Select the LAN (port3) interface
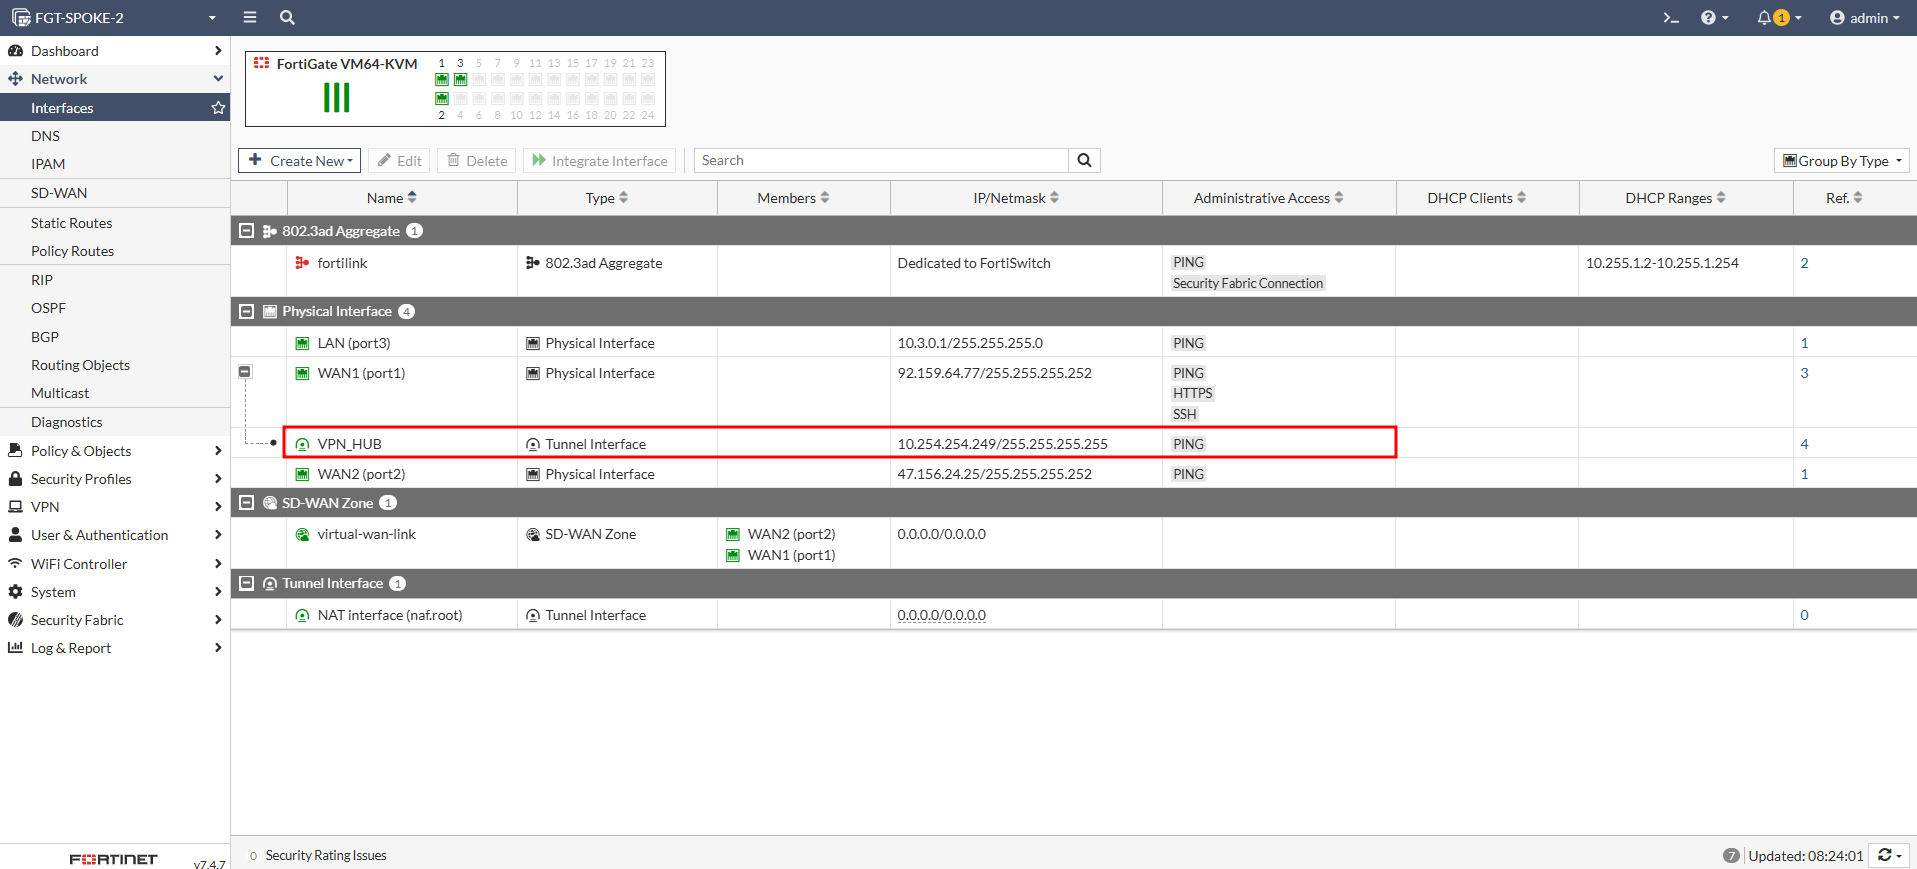1917x869 pixels. coord(1073,342)
